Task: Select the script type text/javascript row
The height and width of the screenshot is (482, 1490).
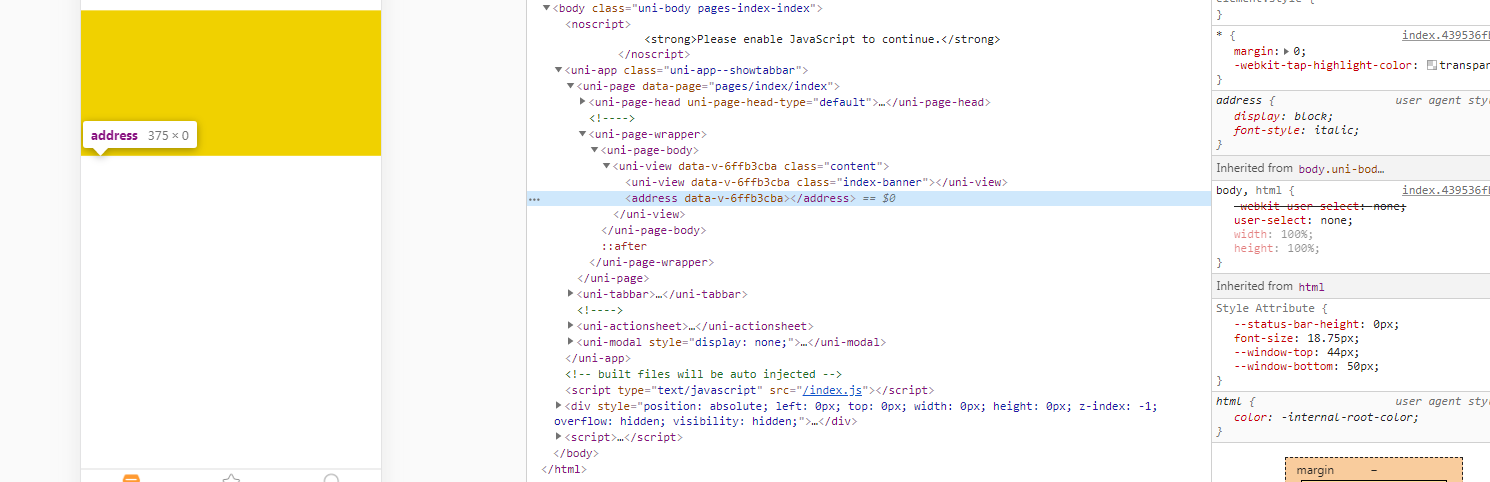Action: click(750, 390)
